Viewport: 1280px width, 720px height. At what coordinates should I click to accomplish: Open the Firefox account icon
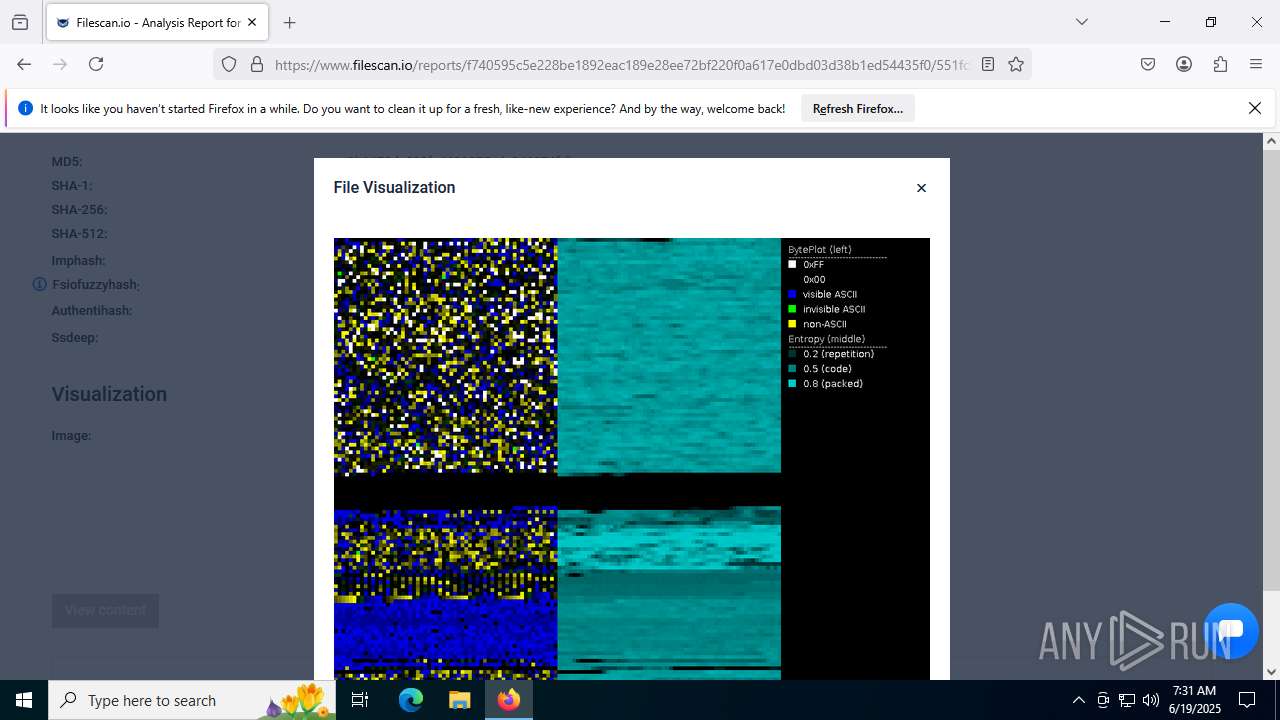[1184, 64]
